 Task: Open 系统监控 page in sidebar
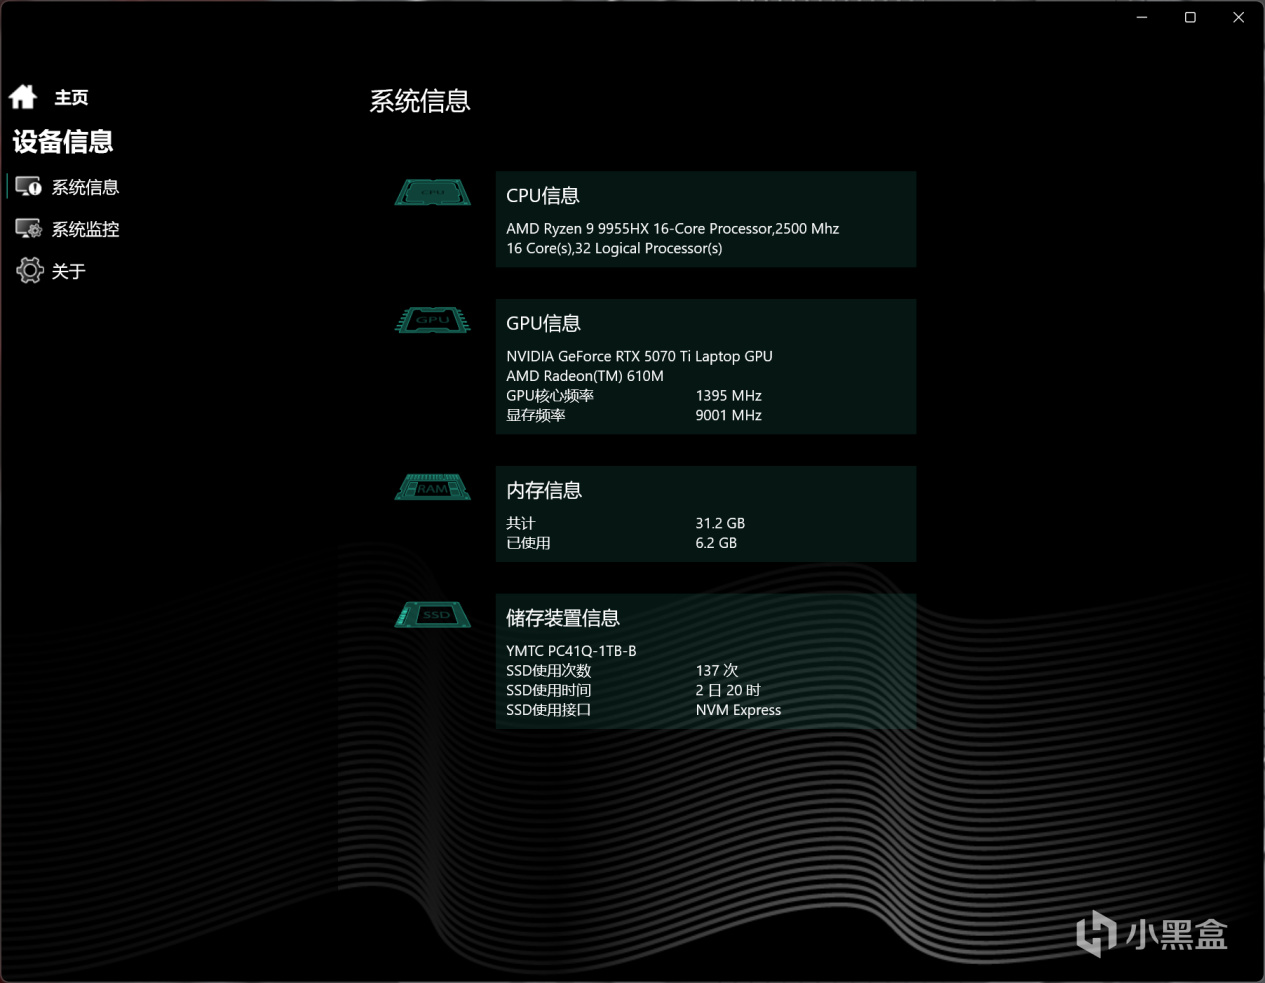coord(85,229)
